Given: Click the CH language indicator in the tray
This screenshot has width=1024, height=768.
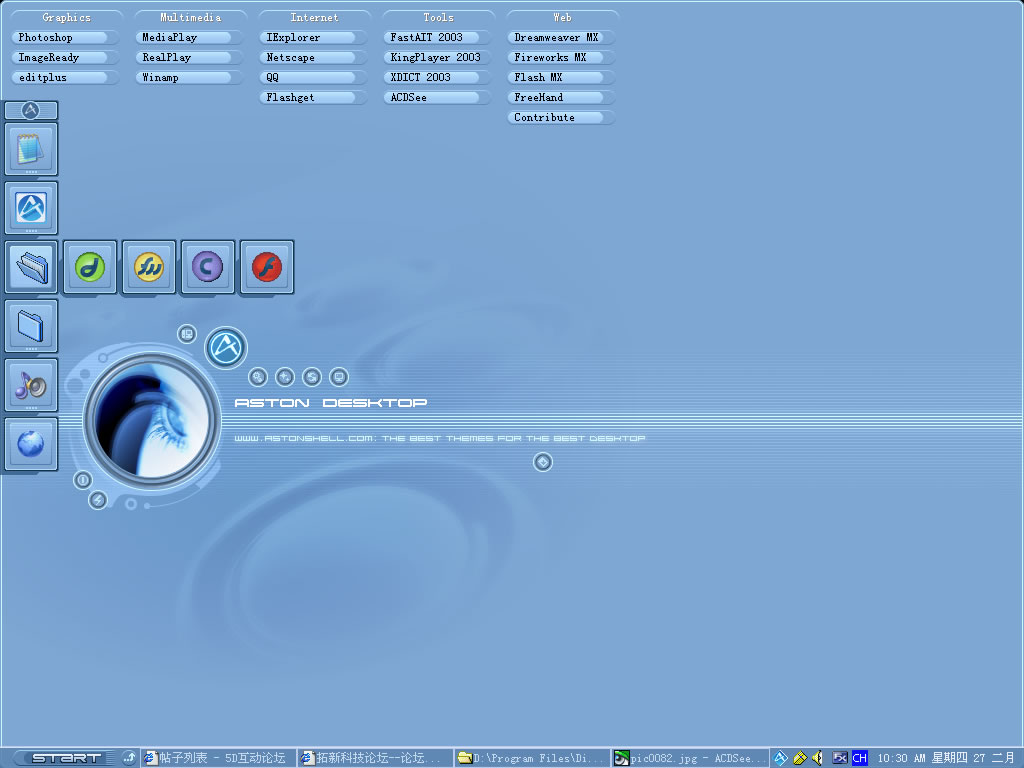Looking at the screenshot, I should pos(859,758).
